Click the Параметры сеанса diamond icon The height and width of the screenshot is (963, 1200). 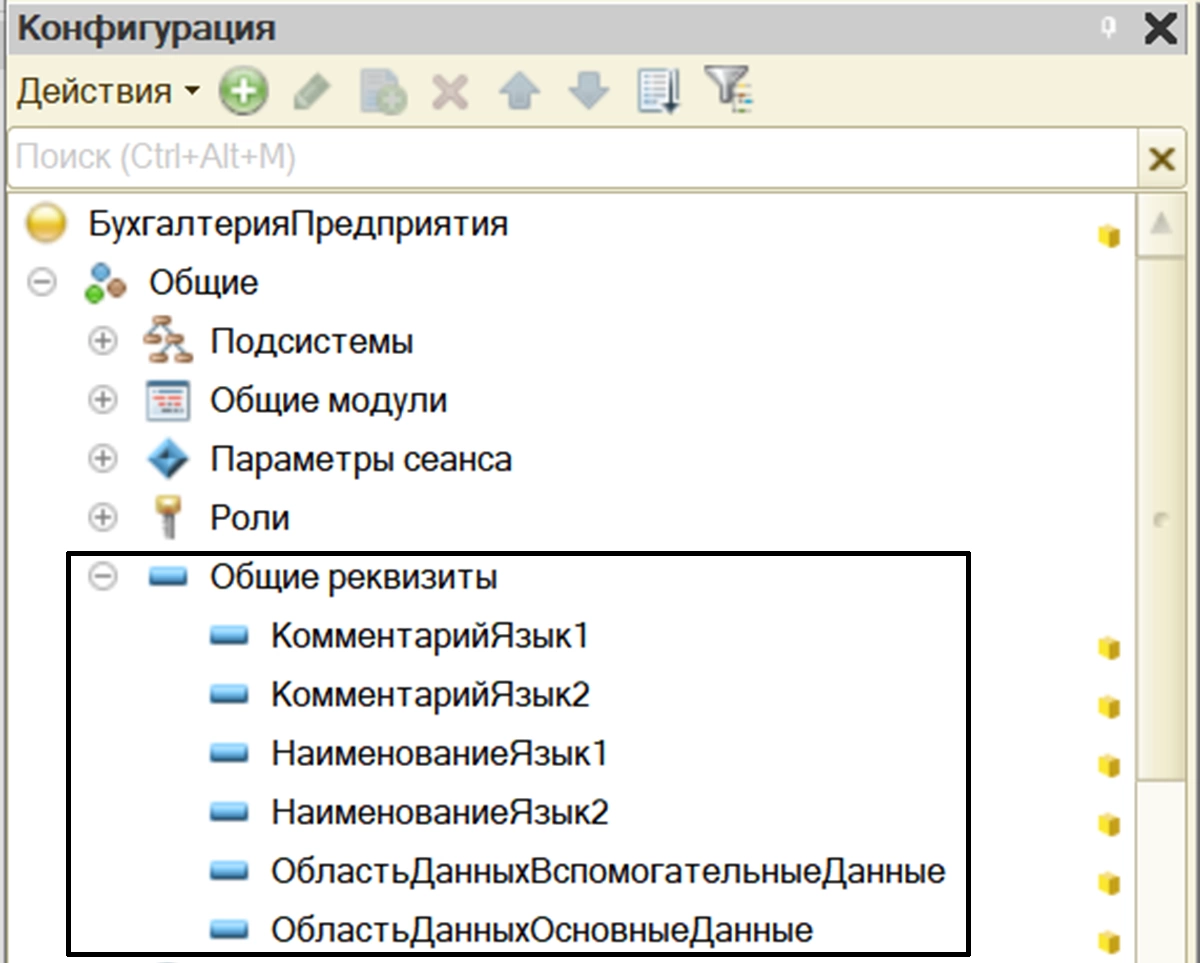click(x=167, y=460)
